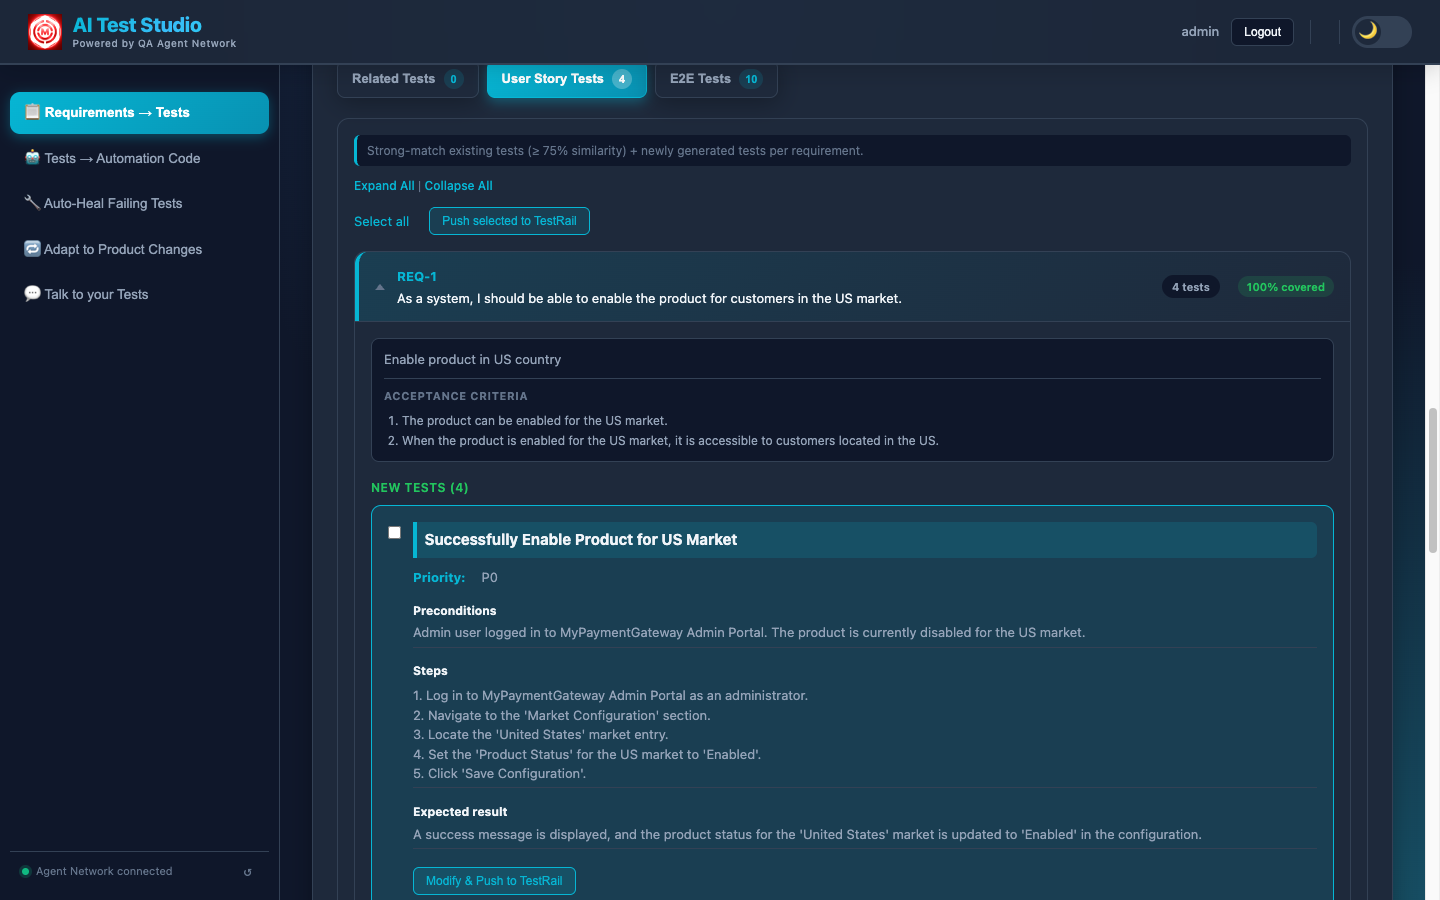Viewport: 1440px width, 900px height.
Task: Click the REQ-1 identifier label
Action: (417, 277)
